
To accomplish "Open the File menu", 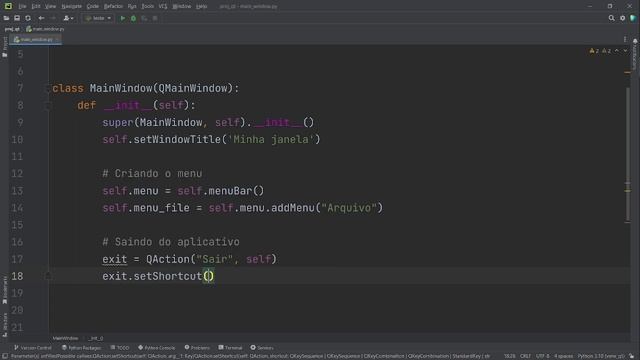I will pyautogui.click(x=22, y=7).
